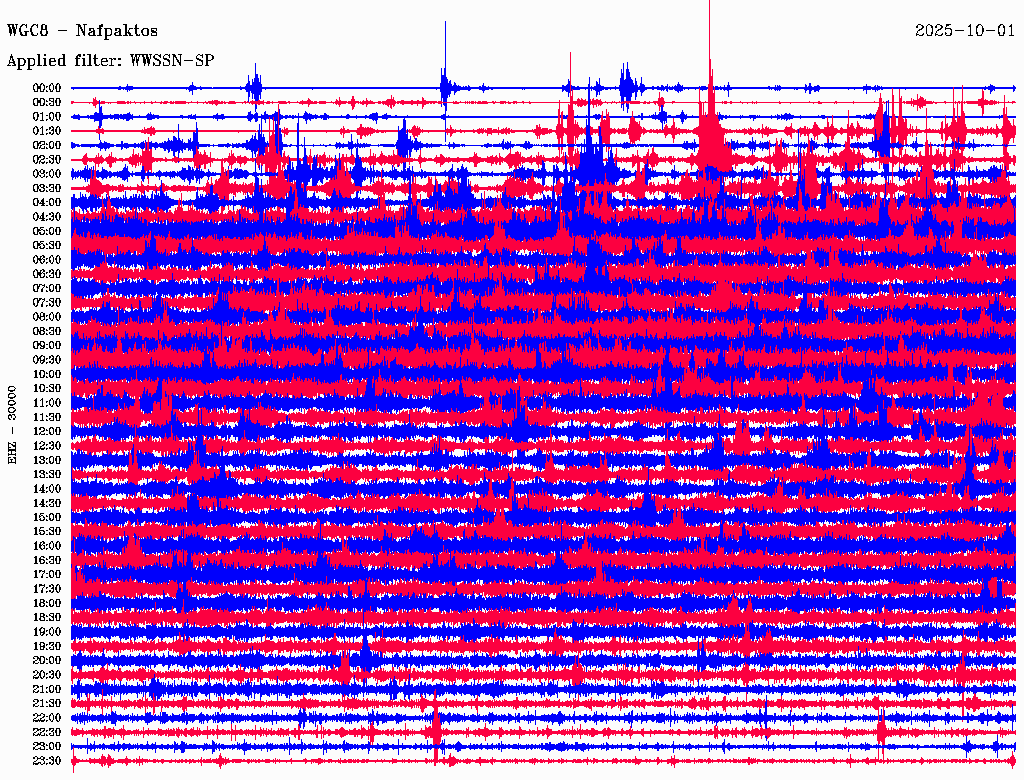Select the 22:30 time row label
This screenshot has height=780, width=1024.
47,732
